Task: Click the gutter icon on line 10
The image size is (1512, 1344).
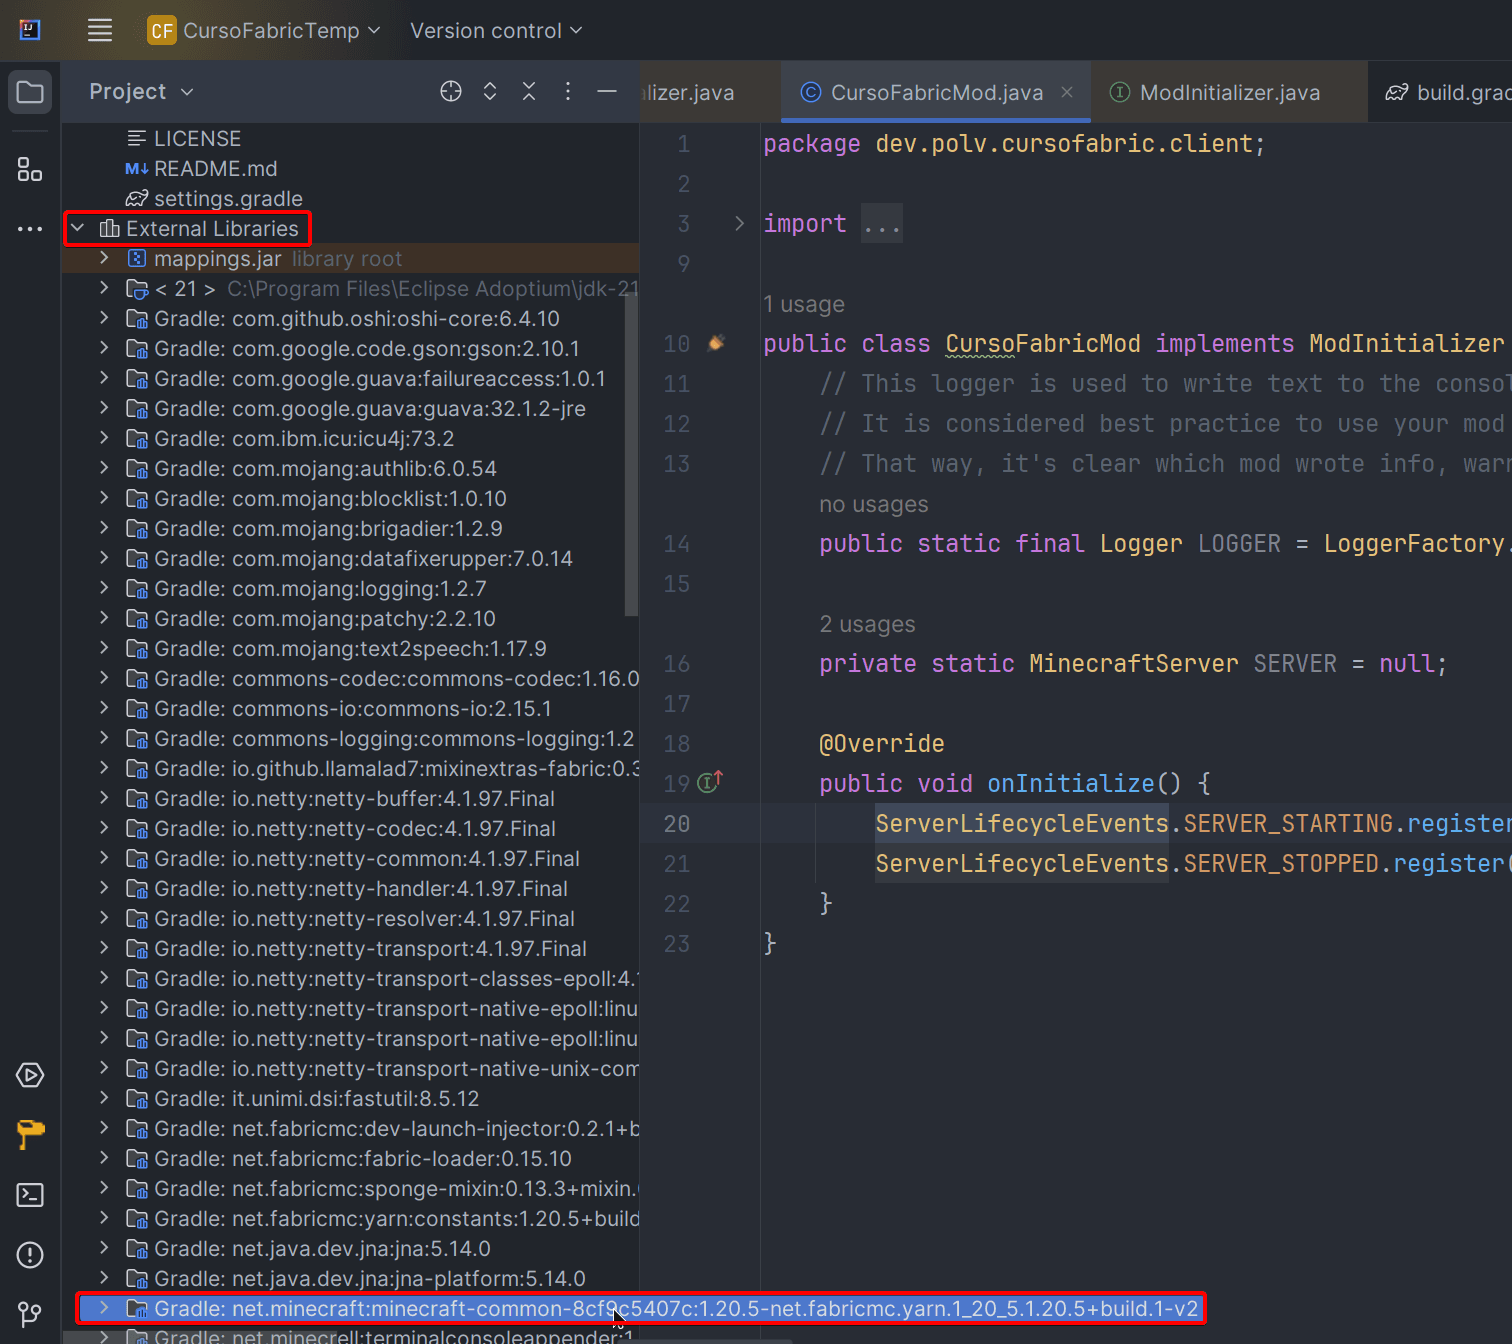Action: pyautogui.click(x=716, y=343)
